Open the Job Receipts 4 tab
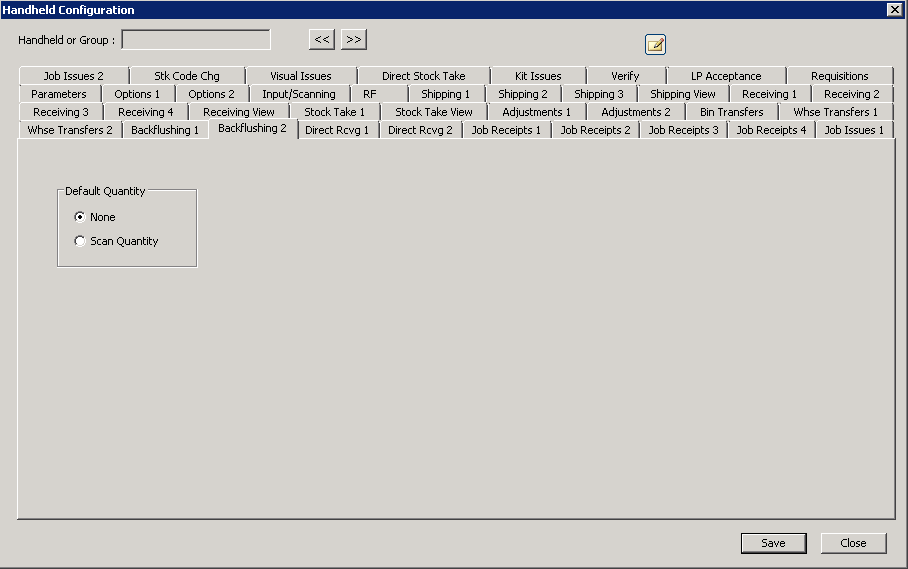 pyautogui.click(x=771, y=130)
